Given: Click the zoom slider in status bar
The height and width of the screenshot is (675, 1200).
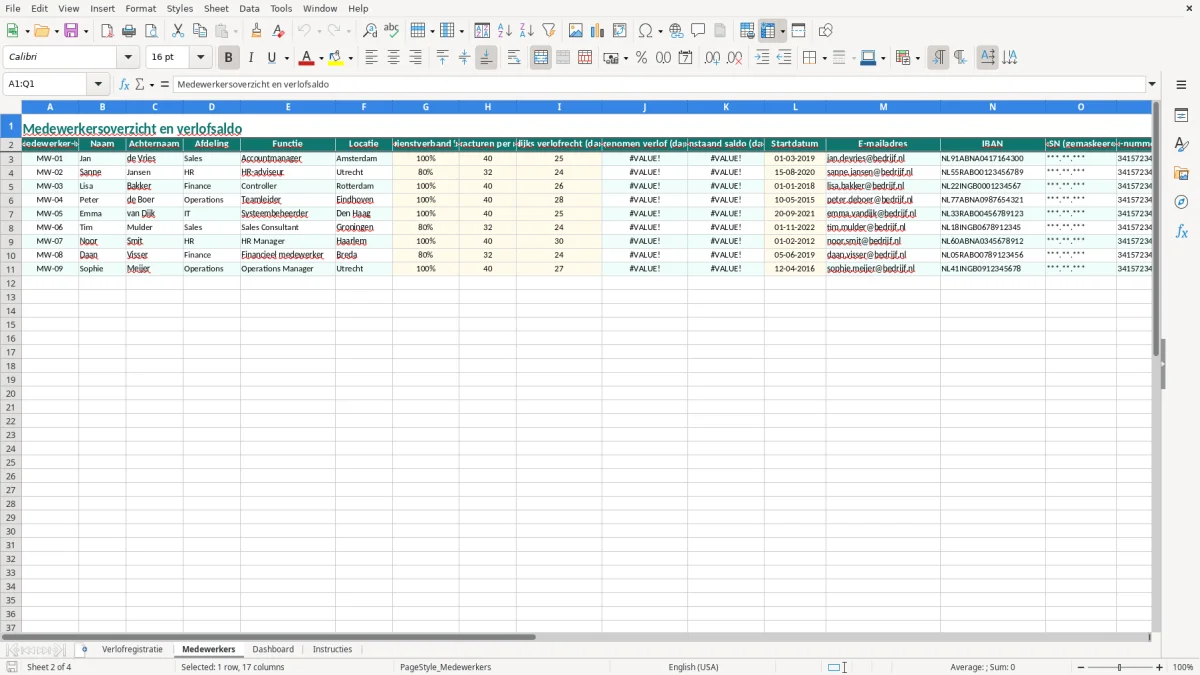Looking at the screenshot, I should (x=1120, y=667).
